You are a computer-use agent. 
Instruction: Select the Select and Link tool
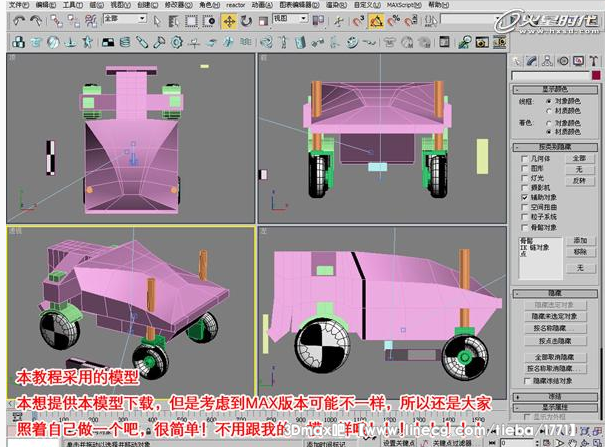pyautogui.click(x=56, y=21)
